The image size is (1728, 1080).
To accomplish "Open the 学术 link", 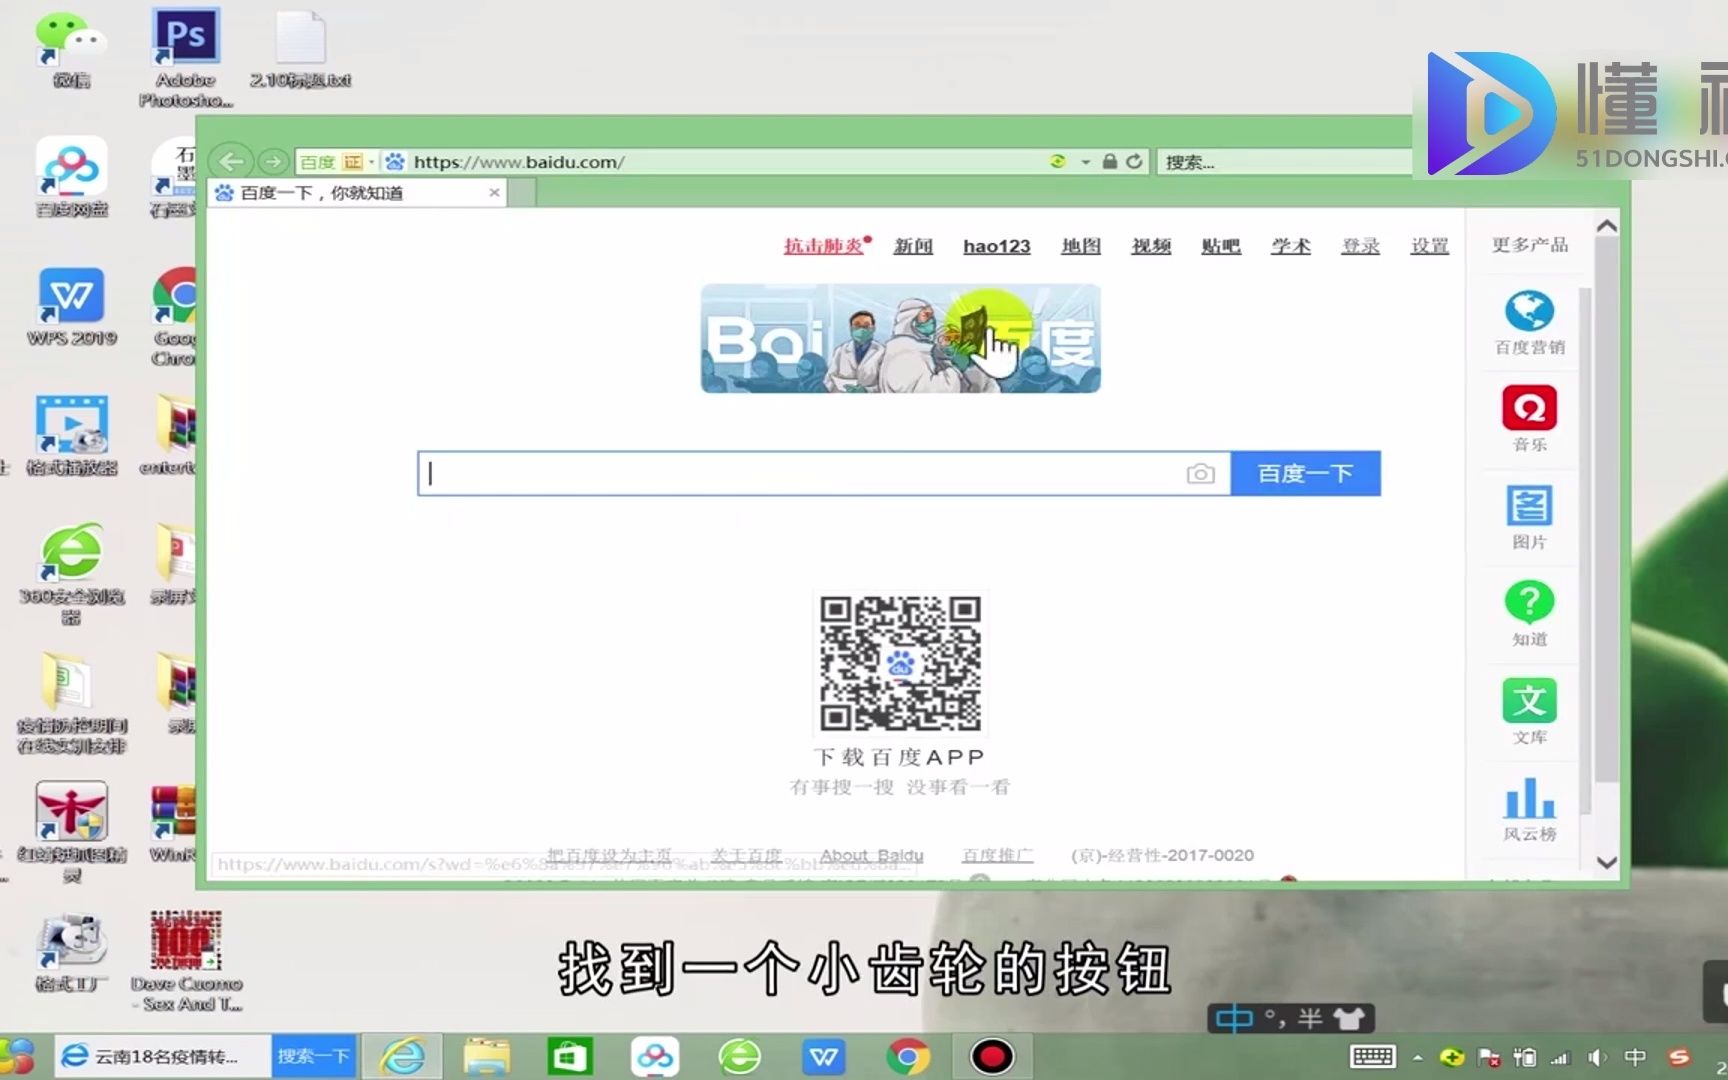I will pos(1291,246).
